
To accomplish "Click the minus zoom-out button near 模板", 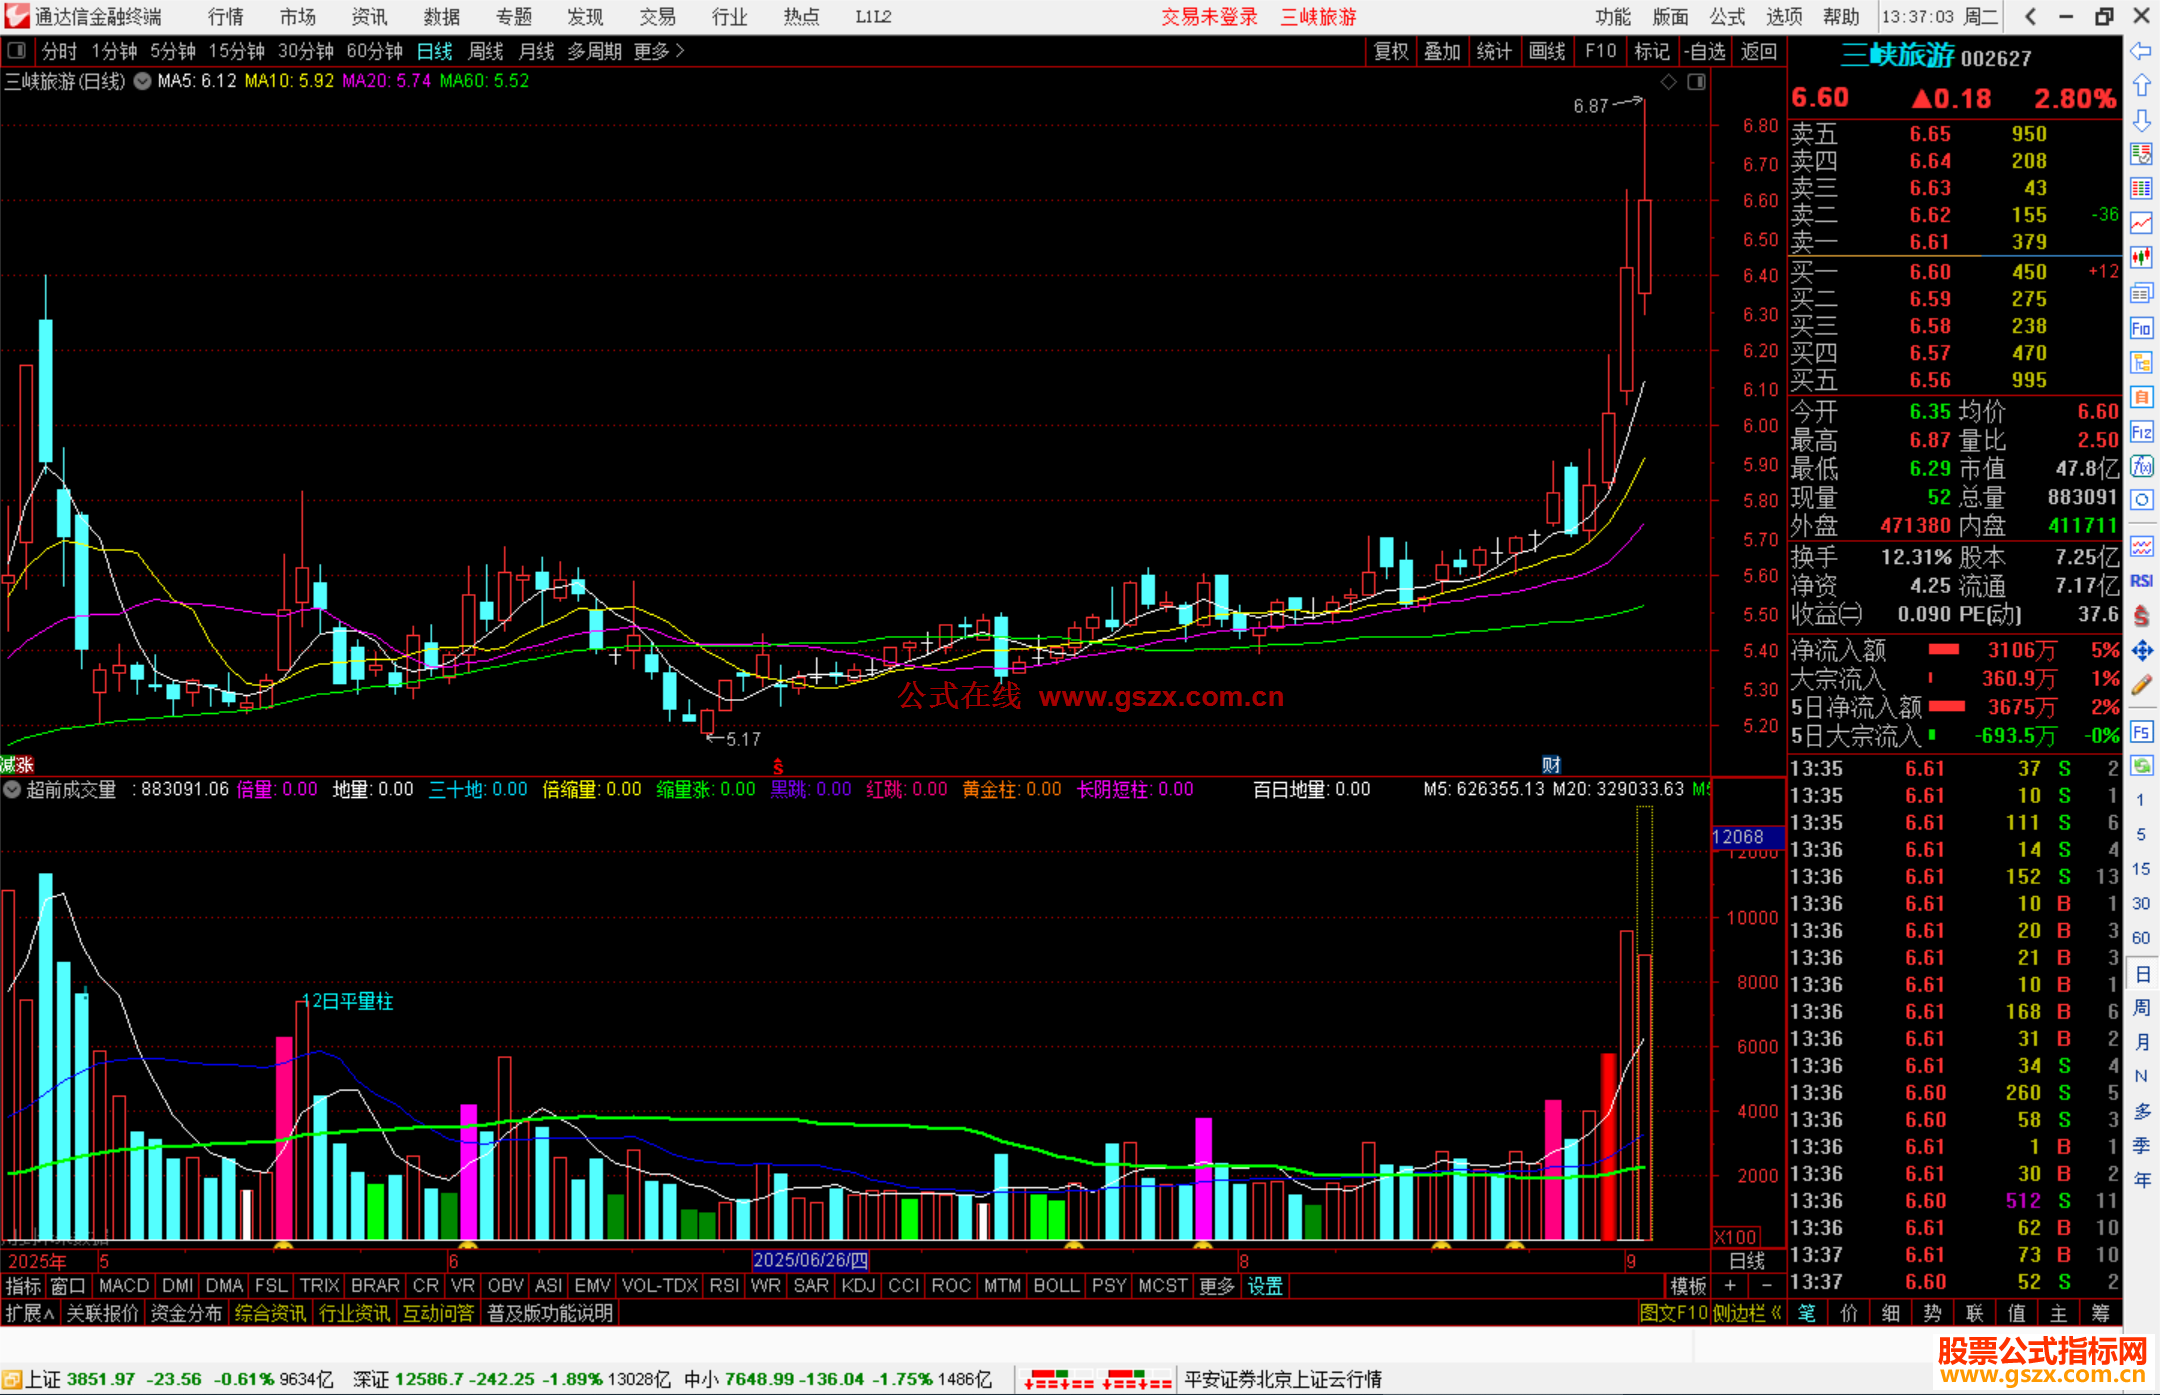I will [x=1766, y=1286].
